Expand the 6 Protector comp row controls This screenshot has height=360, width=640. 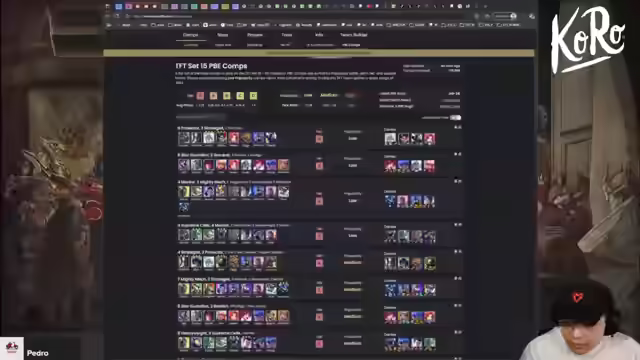tap(458, 127)
